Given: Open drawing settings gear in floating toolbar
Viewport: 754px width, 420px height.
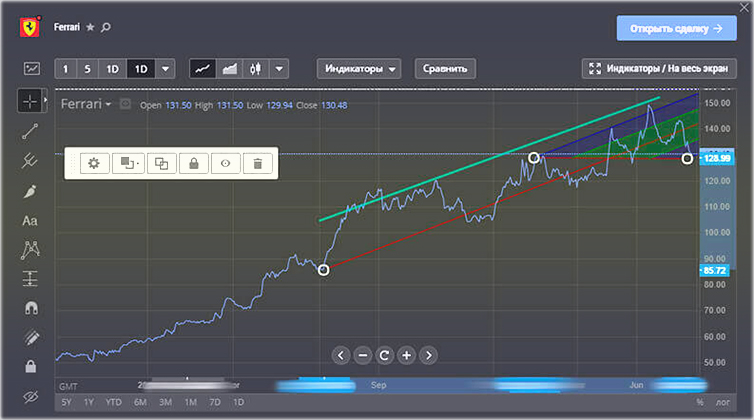Looking at the screenshot, I should [x=94, y=163].
